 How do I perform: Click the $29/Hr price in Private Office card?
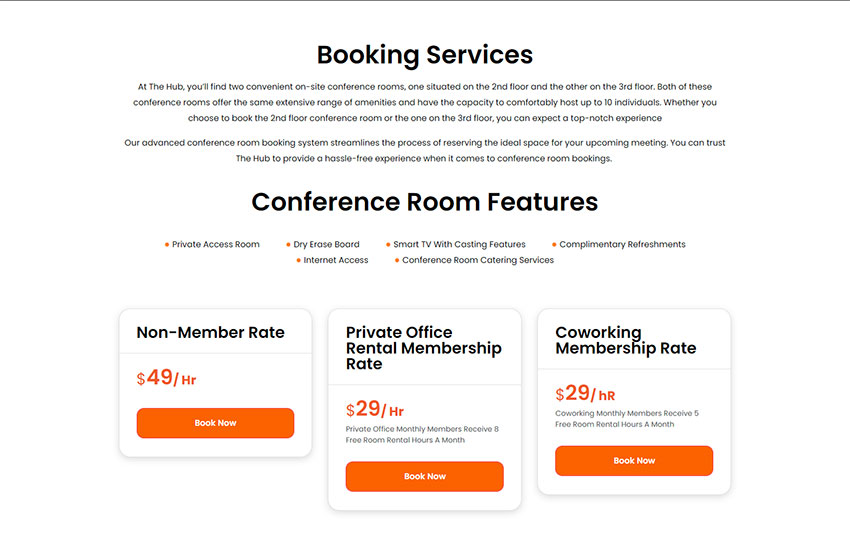coord(375,409)
